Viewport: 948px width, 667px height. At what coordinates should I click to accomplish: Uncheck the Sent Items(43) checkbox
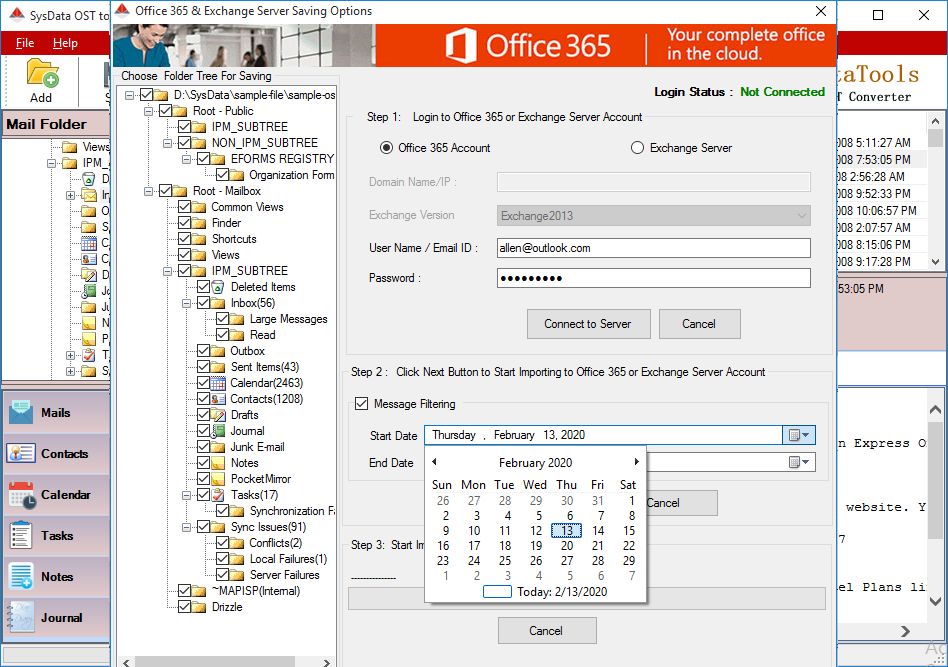pos(203,367)
